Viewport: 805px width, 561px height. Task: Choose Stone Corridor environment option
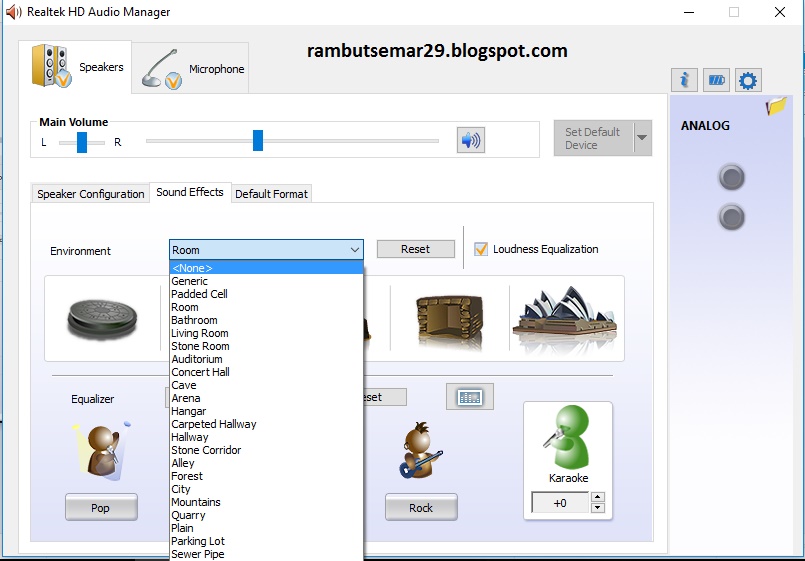pyautogui.click(x=266, y=450)
